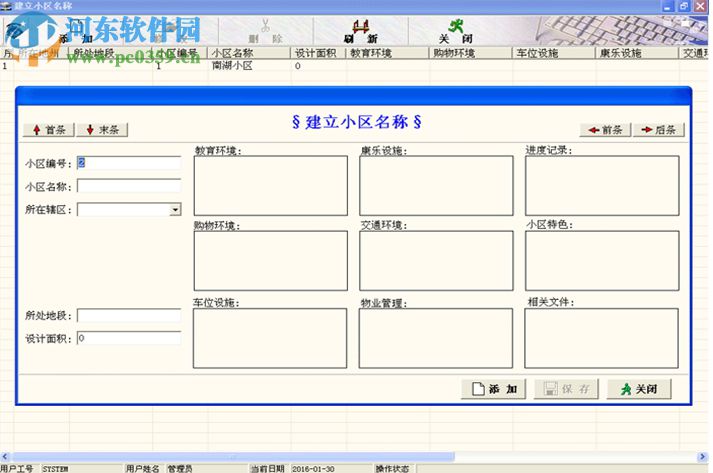Click the 物业管理 text area
The width and height of the screenshot is (713, 473).
[x=436, y=338]
